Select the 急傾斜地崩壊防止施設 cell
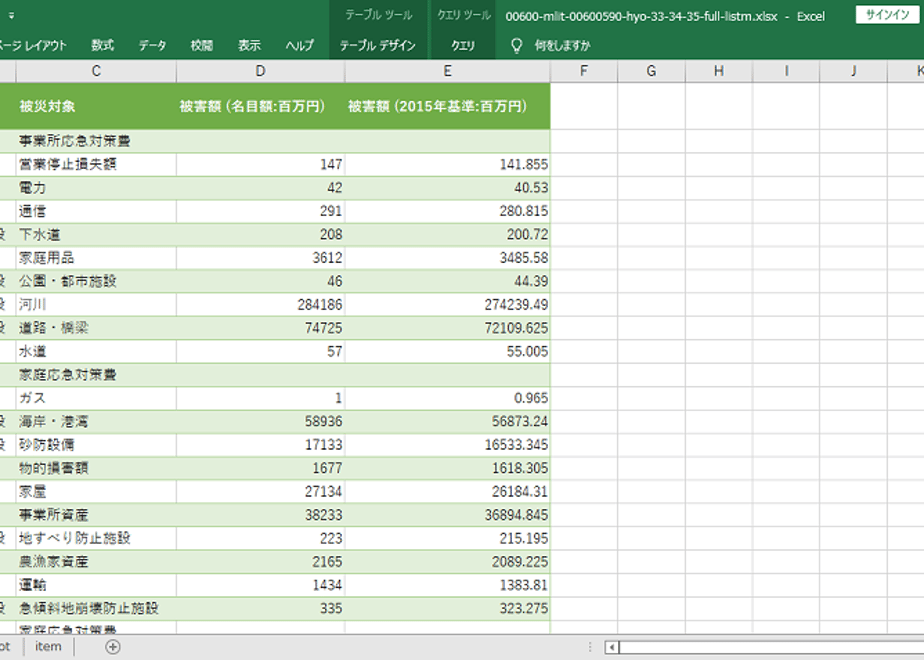Image resolution: width=924 pixels, height=660 pixels. 96,609
